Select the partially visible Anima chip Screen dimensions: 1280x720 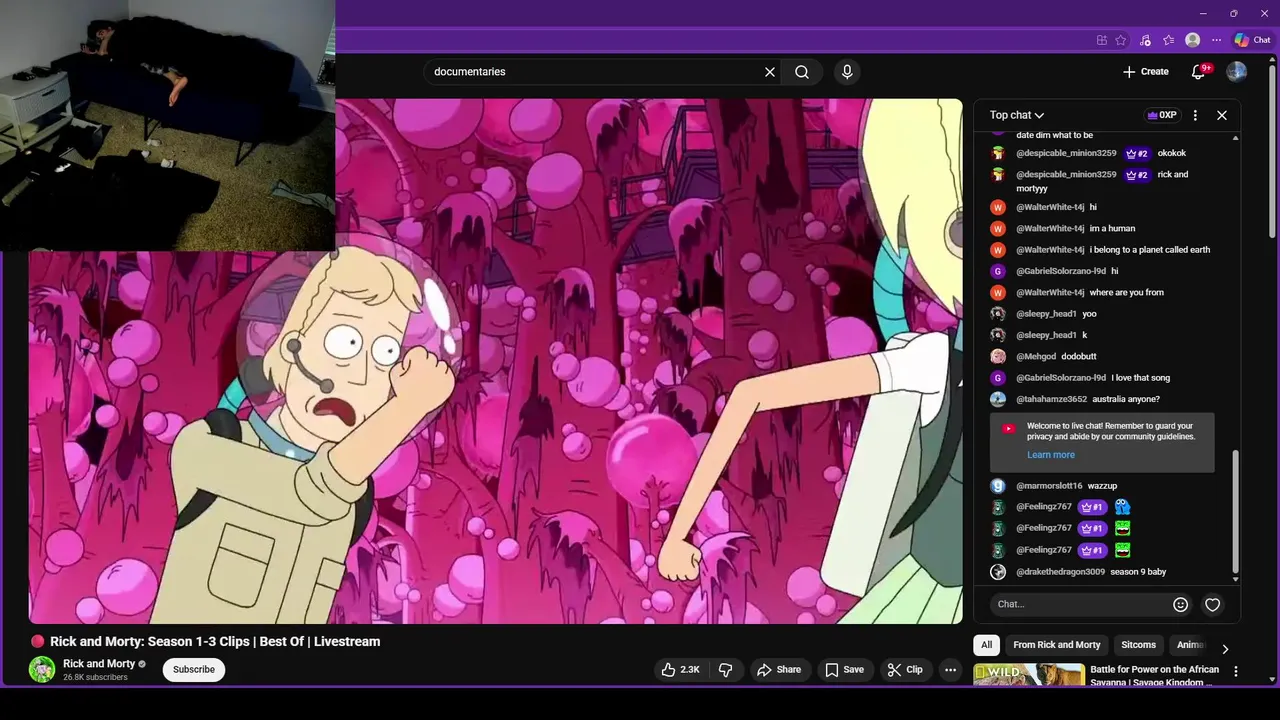coord(1190,645)
